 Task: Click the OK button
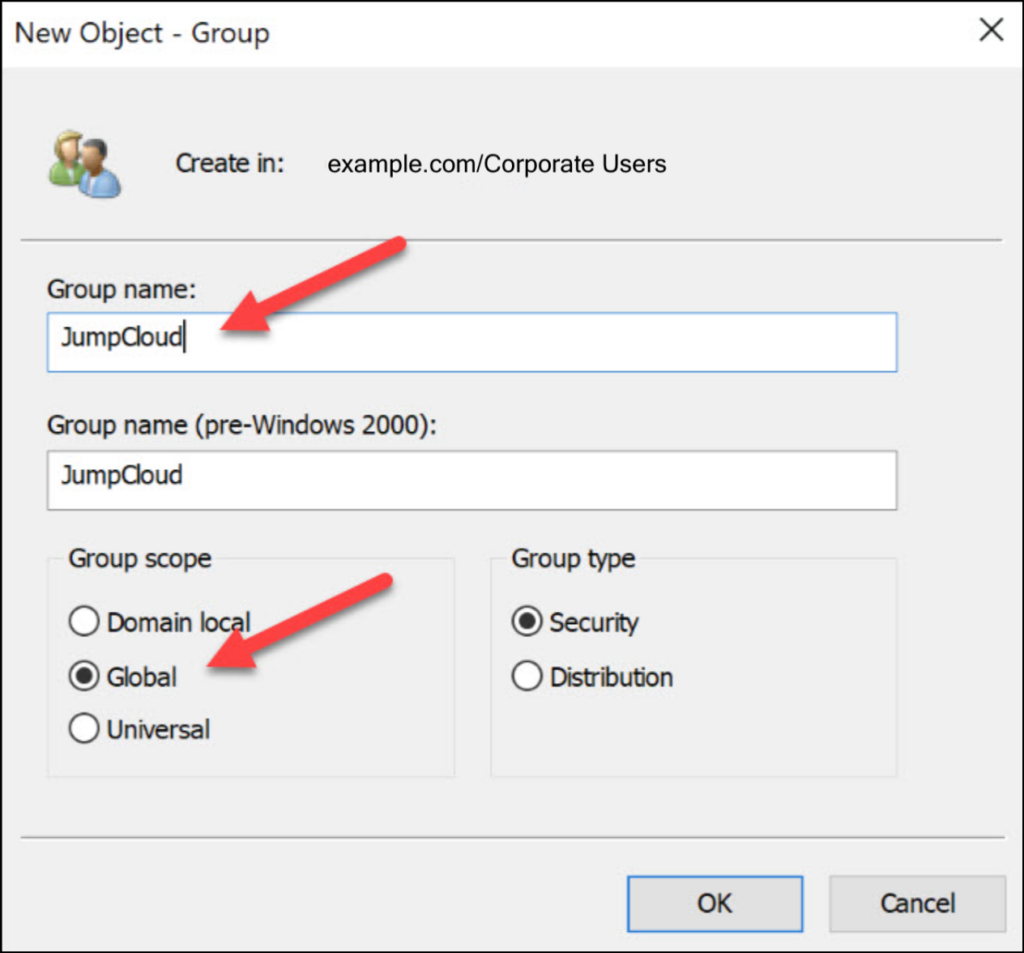coord(714,902)
